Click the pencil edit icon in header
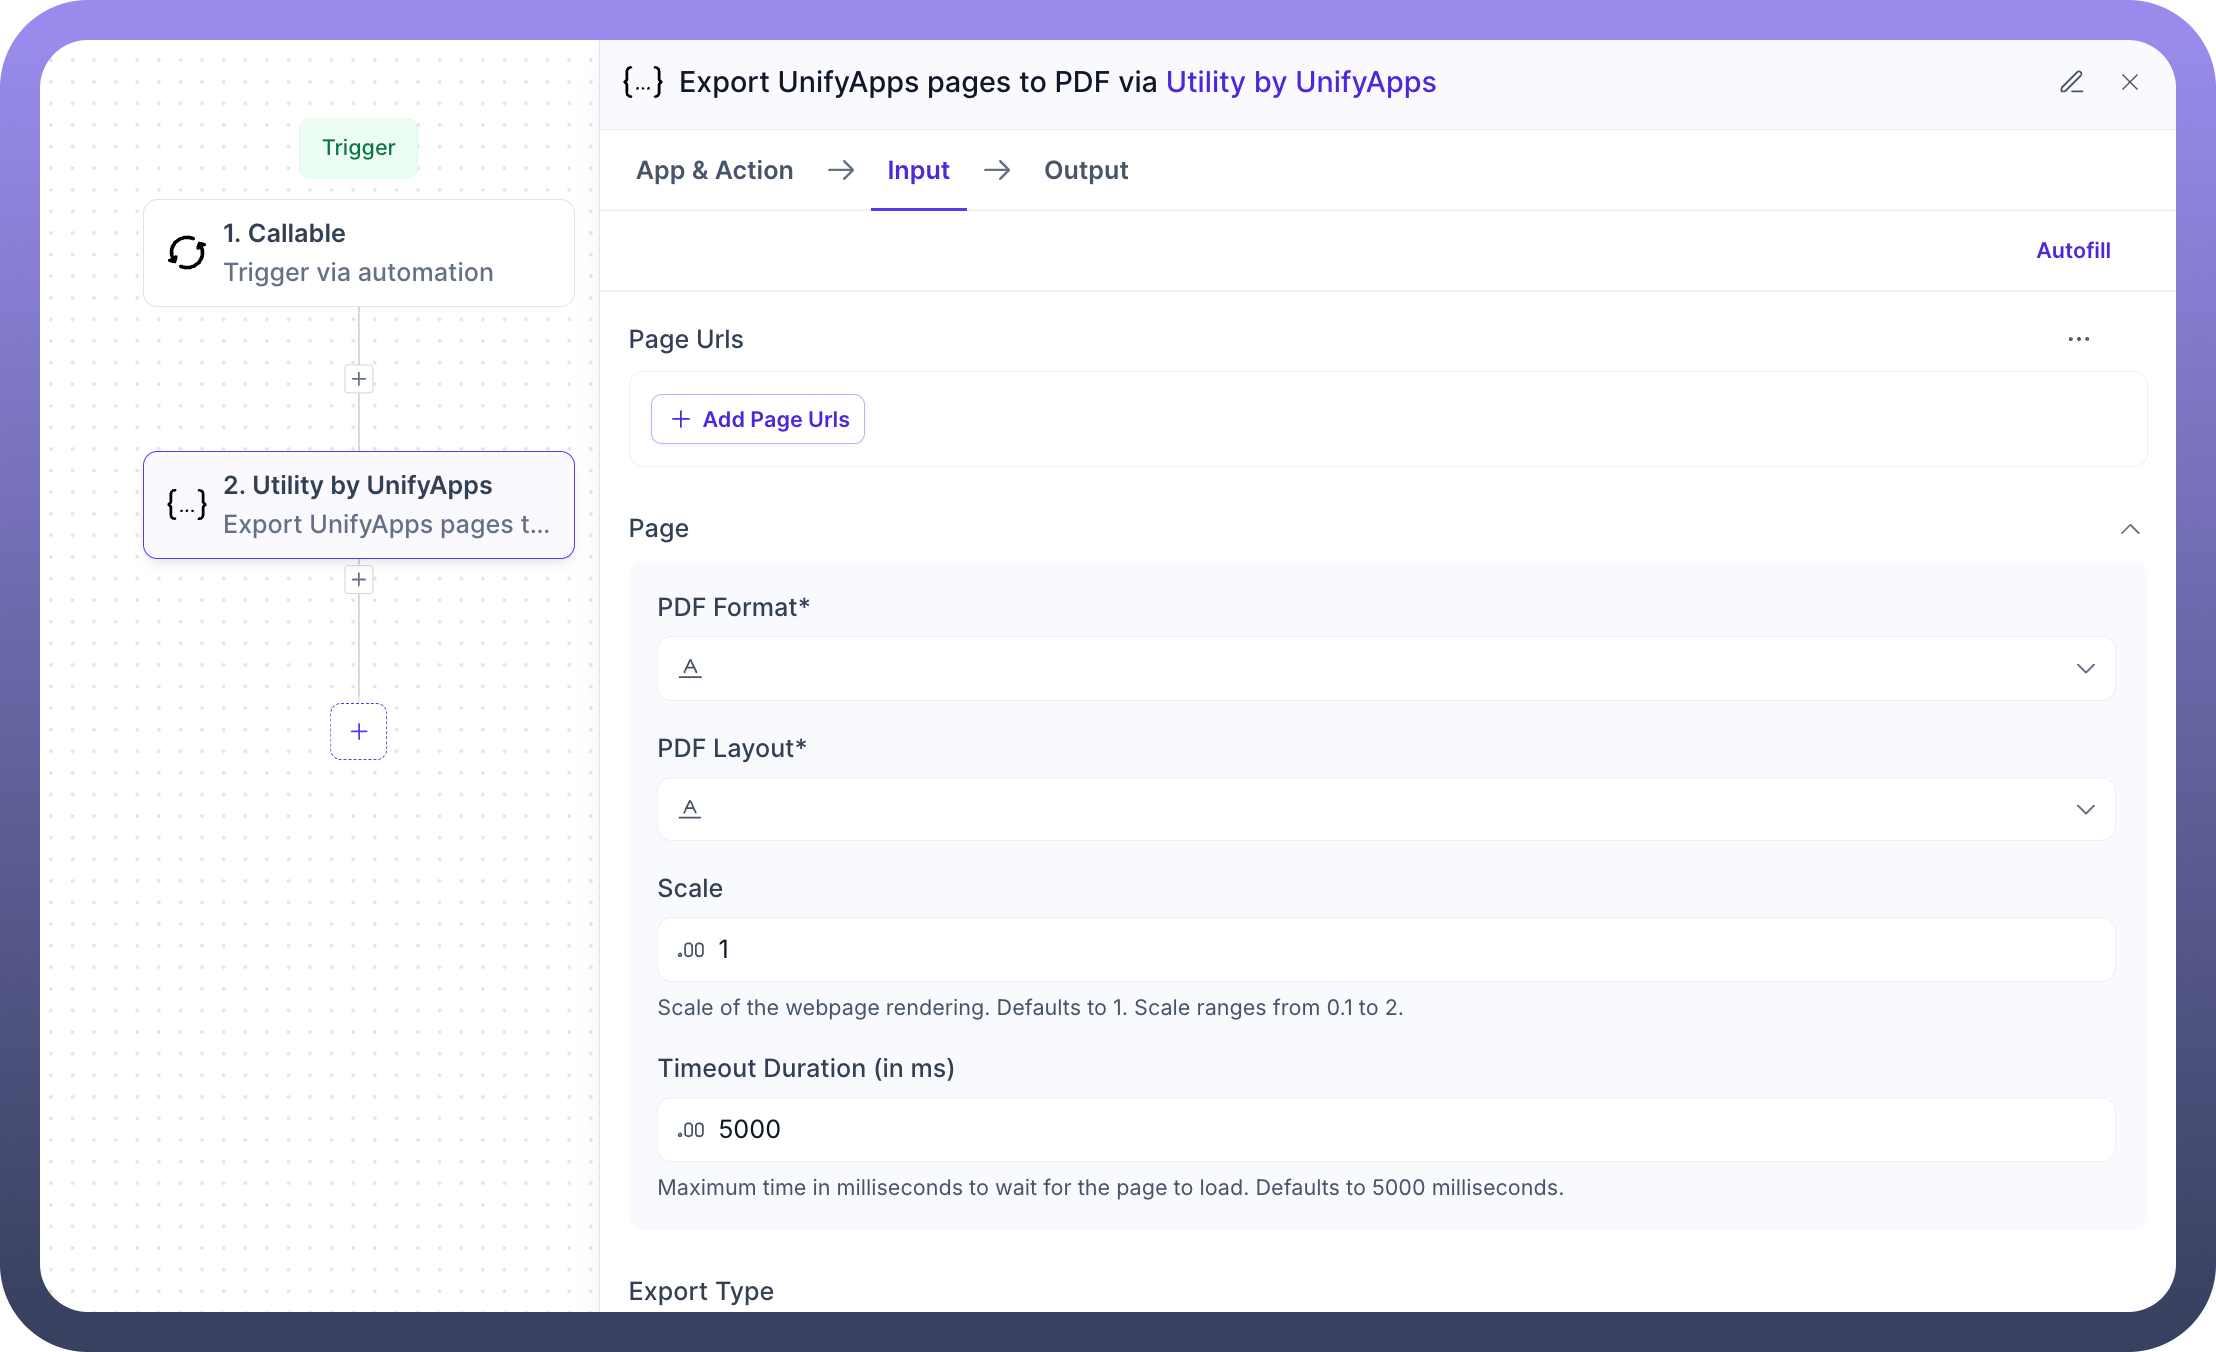 click(2071, 82)
